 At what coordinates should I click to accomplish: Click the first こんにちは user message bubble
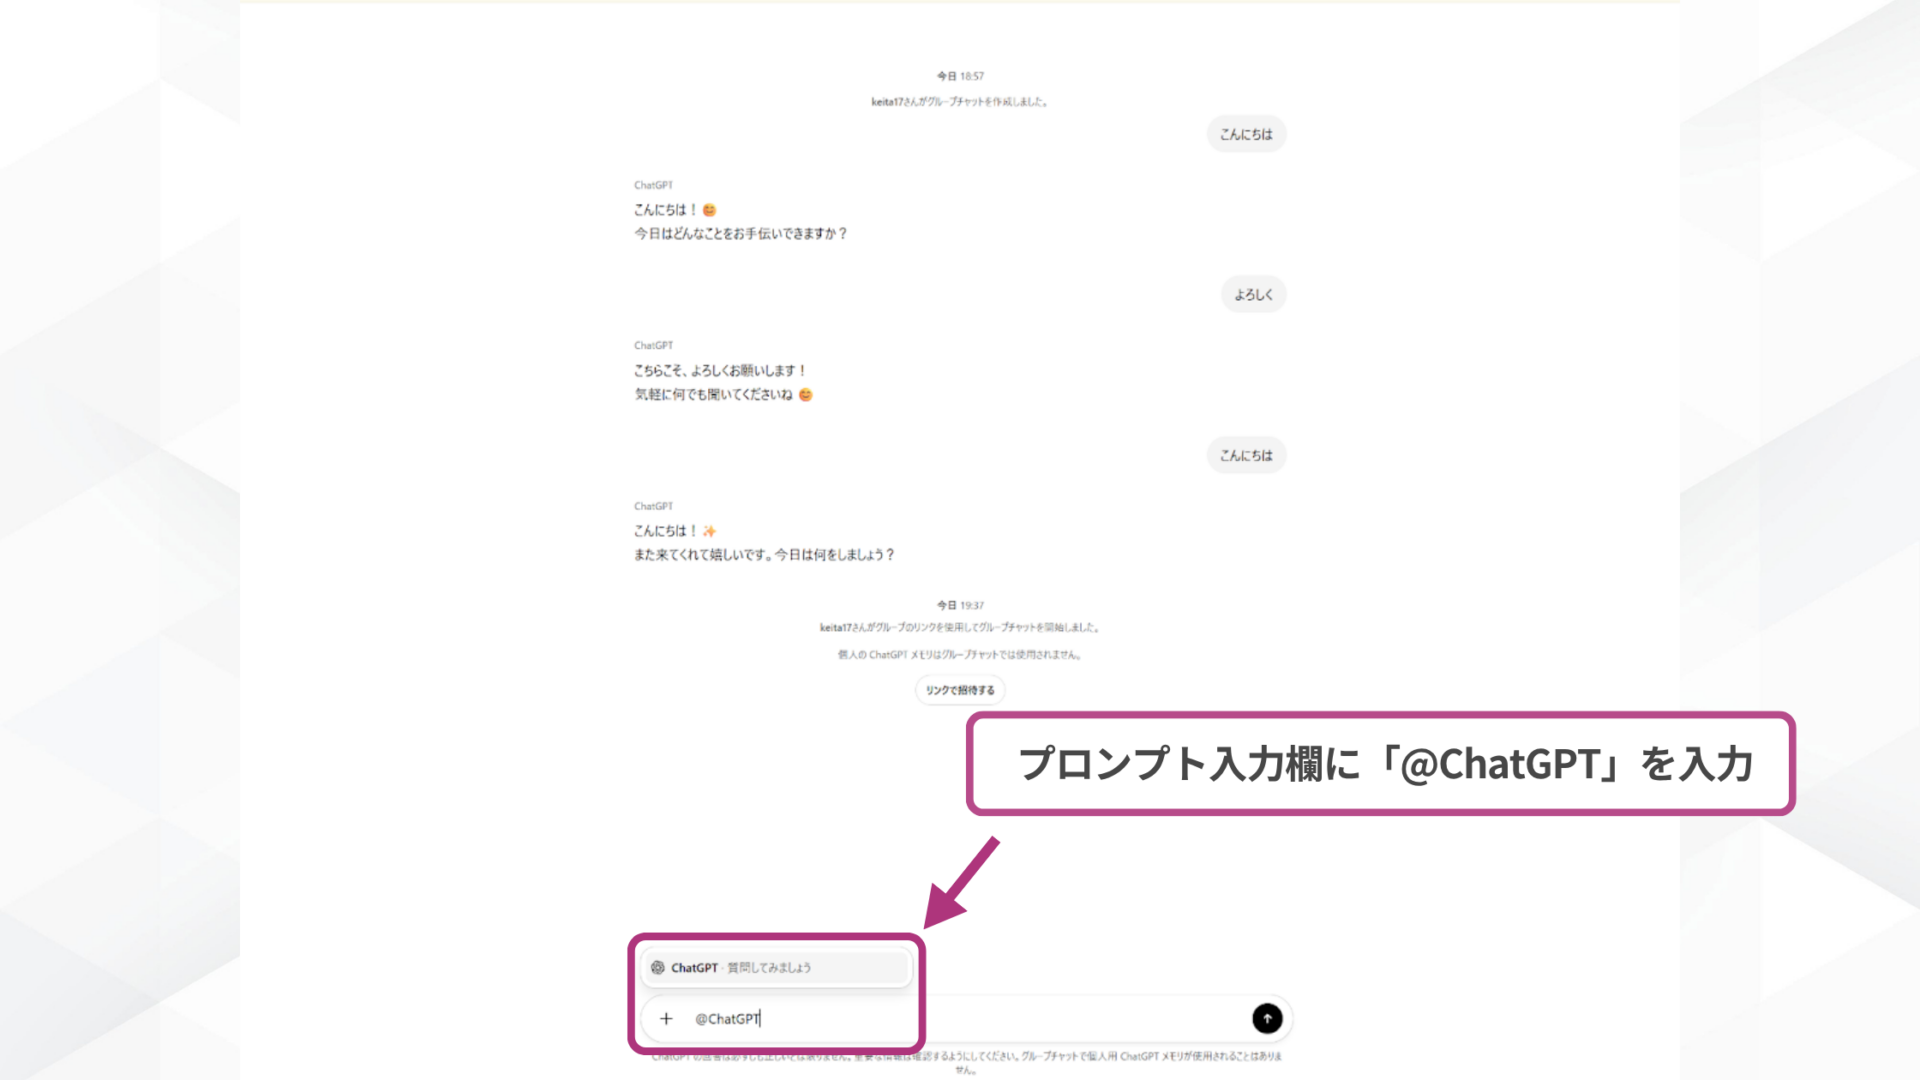pyautogui.click(x=1246, y=133)
